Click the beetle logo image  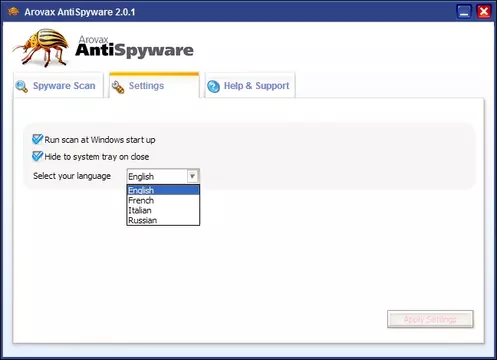(x=42, y=47)
